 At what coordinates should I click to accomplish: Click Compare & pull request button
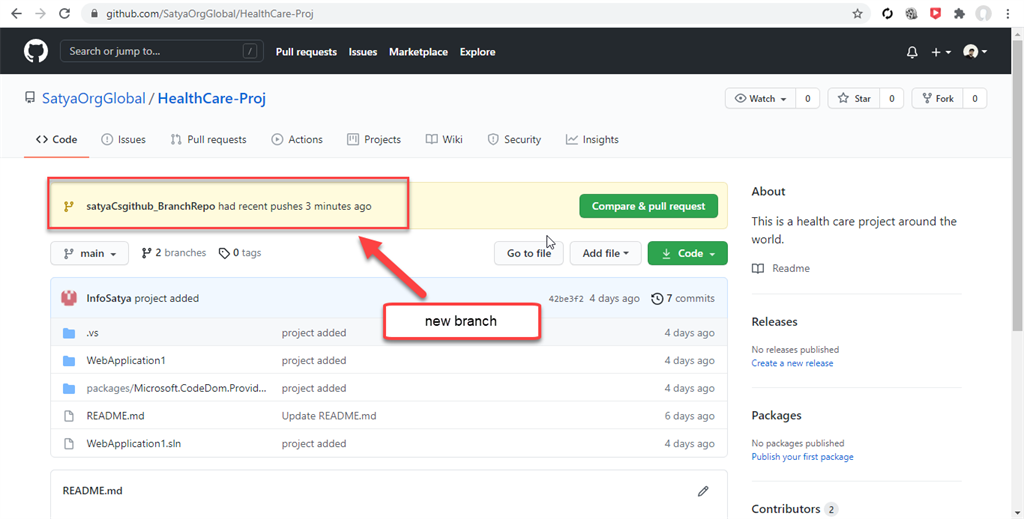pos(648,206)
